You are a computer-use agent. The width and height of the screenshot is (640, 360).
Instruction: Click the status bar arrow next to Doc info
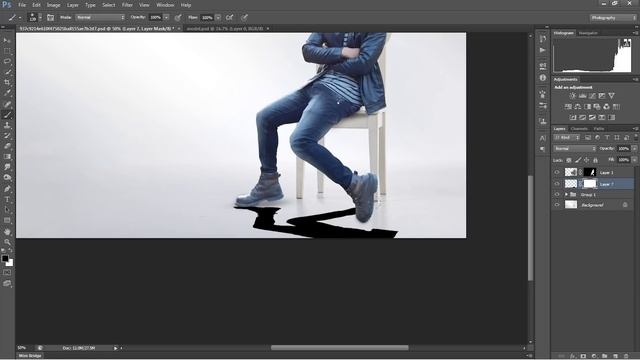click(x=116, y=348)
